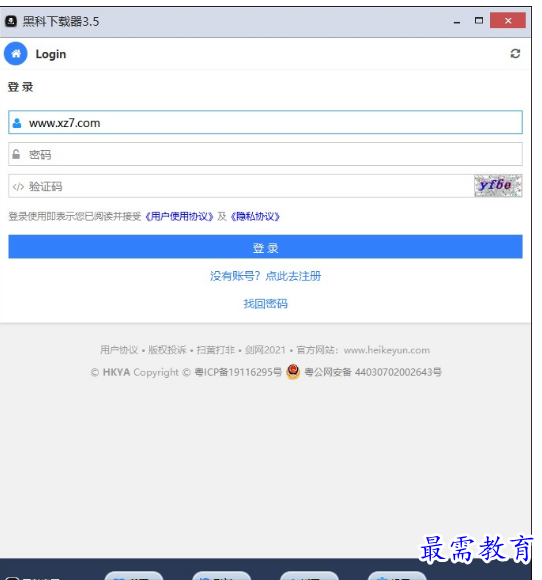Screen dimensions: 542x580
Task: Click the 验证码 captcha input field
Action: [241, 186]
